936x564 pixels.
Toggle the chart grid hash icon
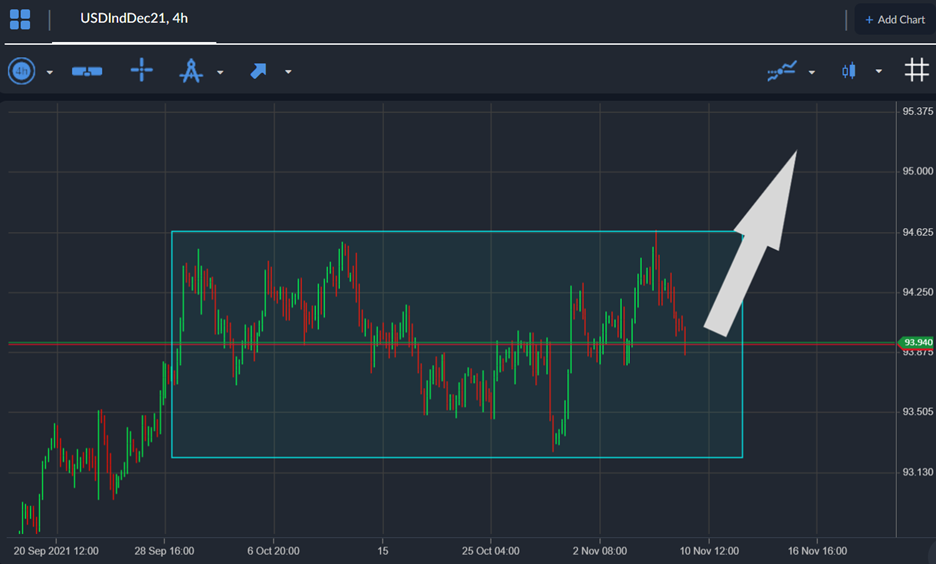[x=917, y=70]
